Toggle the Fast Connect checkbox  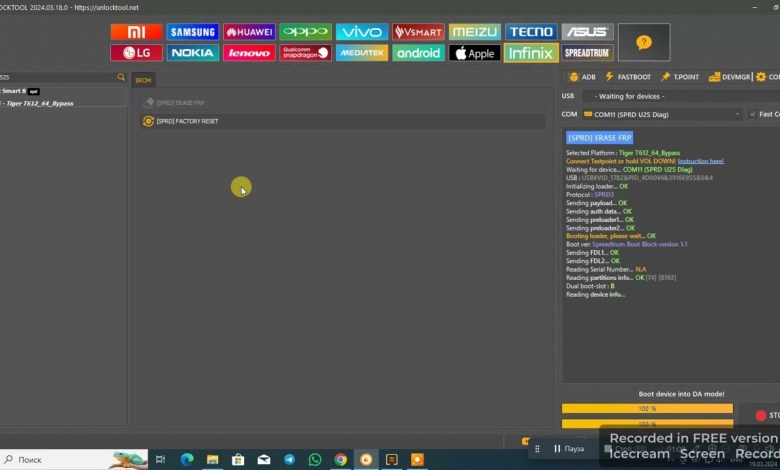click(x=753, y=114)
